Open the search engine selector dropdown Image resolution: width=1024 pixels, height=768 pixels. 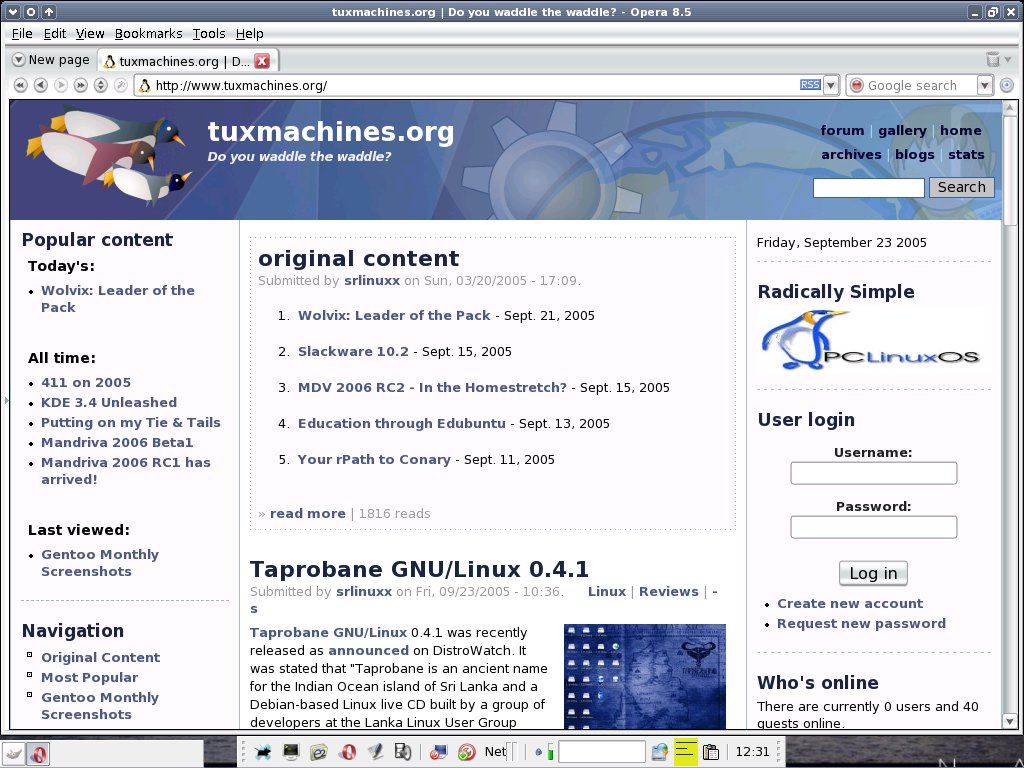[x=985, y=86]
